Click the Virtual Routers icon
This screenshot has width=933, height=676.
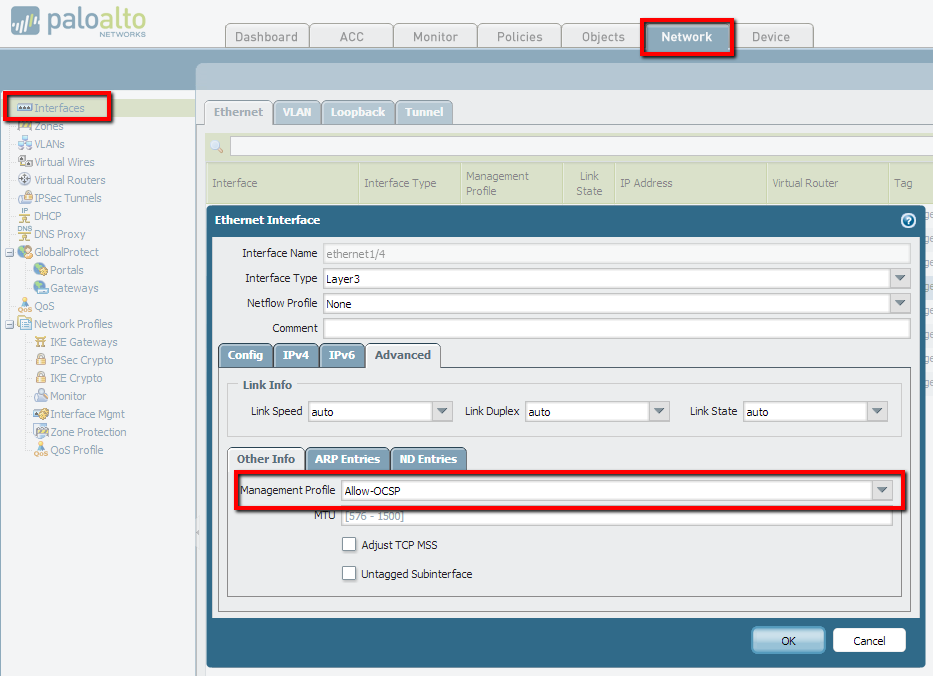24,179
